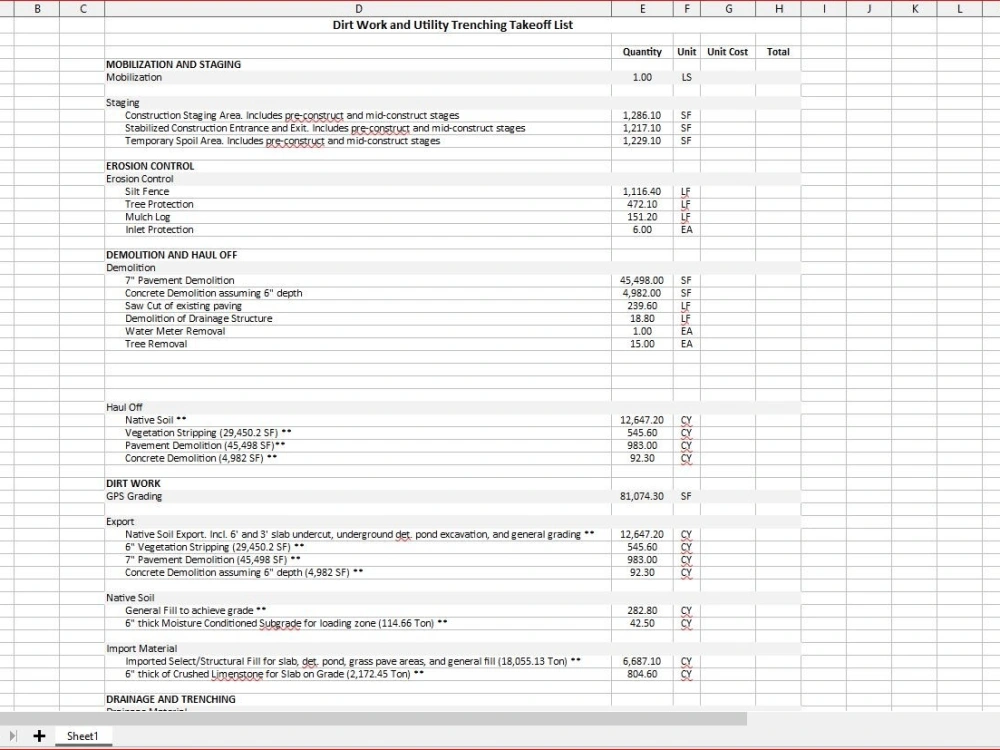Click the Inlet Protection EA unit cell
Screen dimensions: 1000x750
click(686, 229)
